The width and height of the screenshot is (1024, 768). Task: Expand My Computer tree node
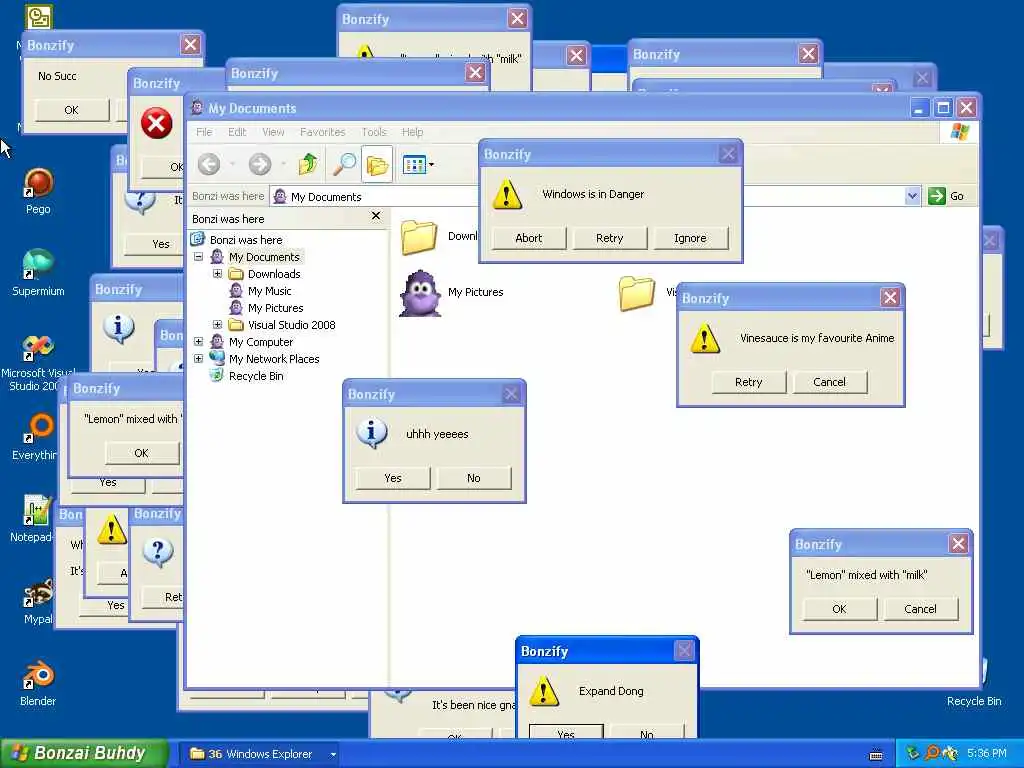tap(199, 342)
